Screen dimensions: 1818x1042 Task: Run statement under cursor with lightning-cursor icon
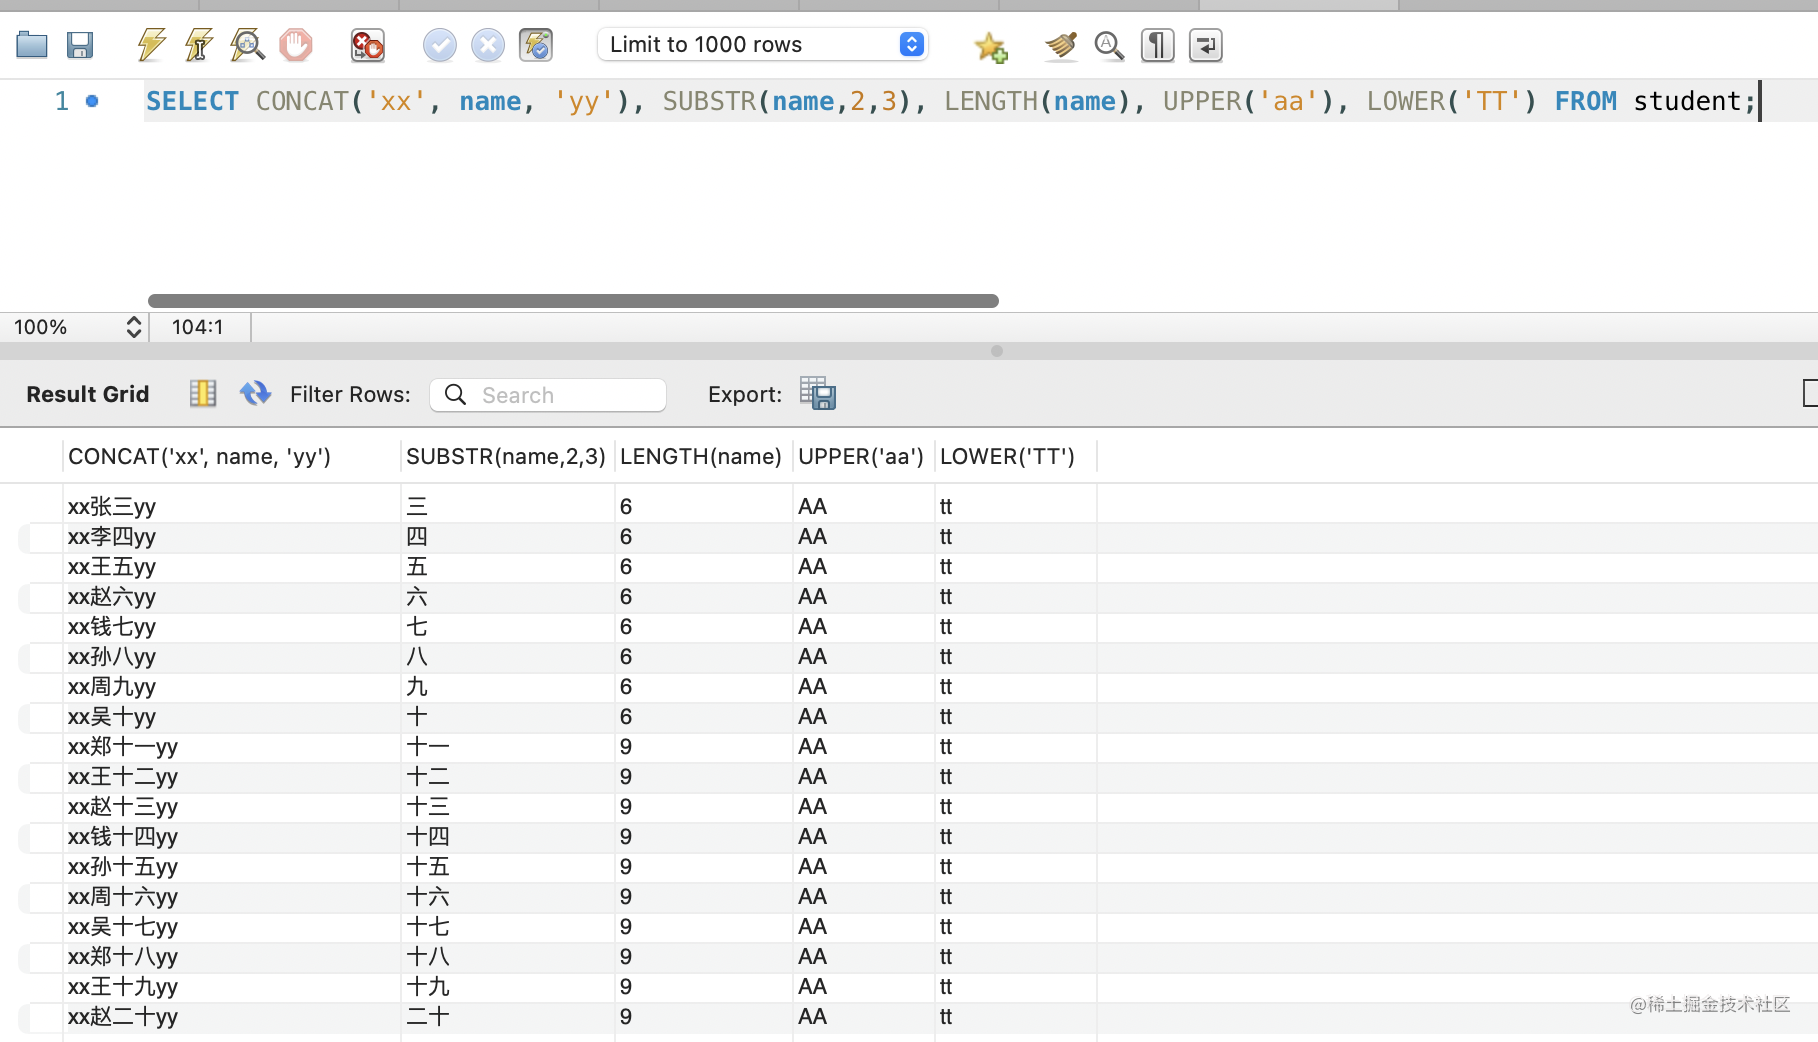tap(199, 45)
